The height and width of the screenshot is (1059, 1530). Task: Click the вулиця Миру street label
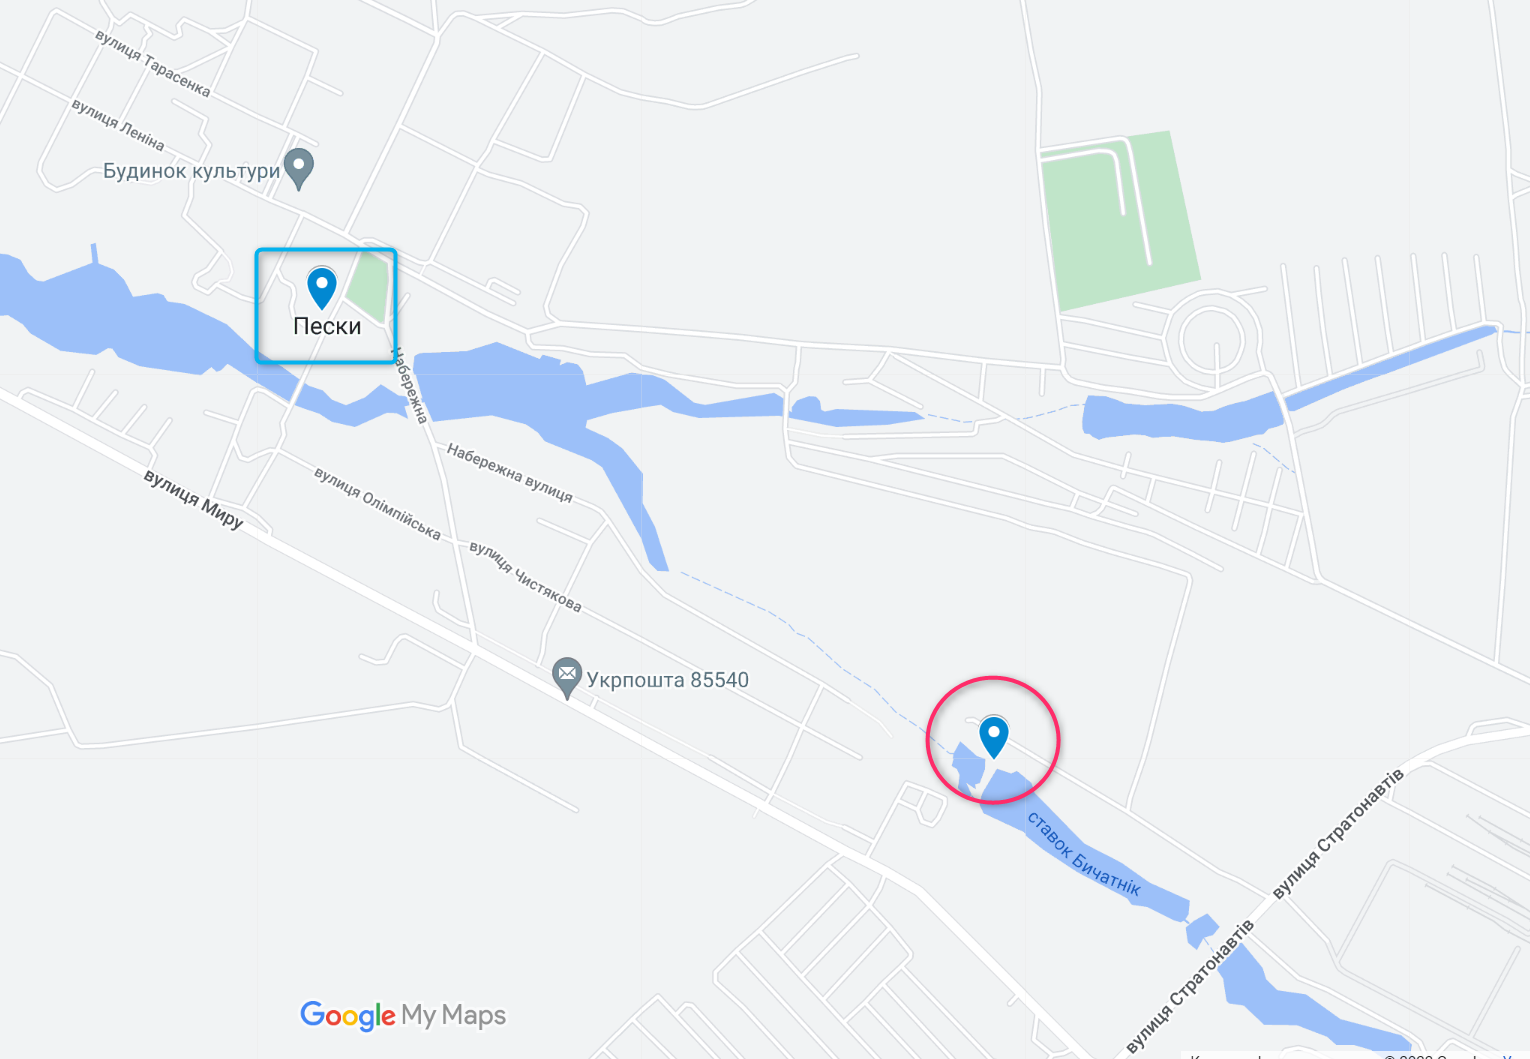[194, 498]
